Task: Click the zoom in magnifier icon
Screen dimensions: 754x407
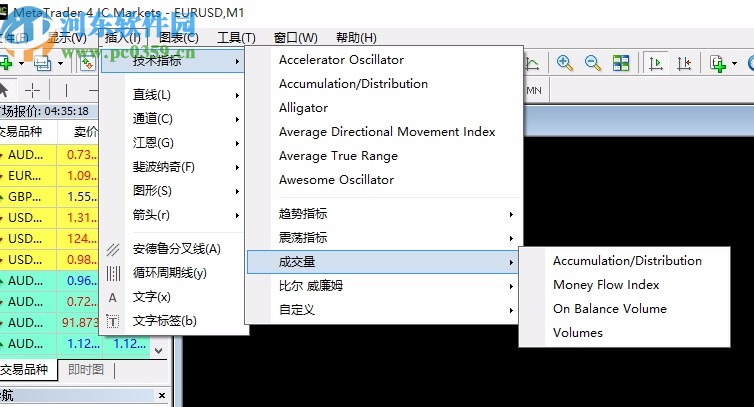Action: 565,63
